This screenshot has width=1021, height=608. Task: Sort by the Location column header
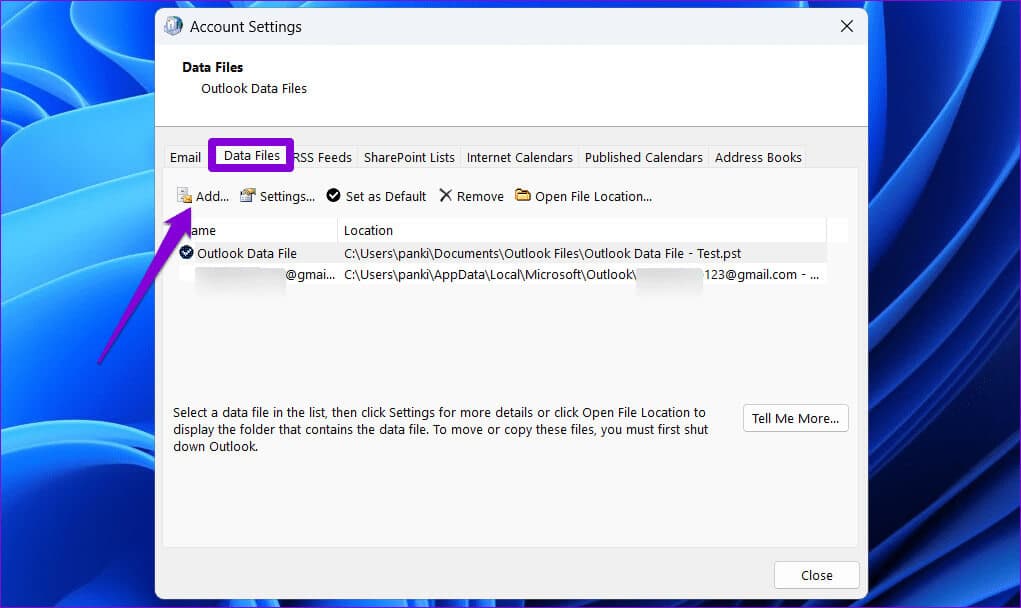click(582, 230)
